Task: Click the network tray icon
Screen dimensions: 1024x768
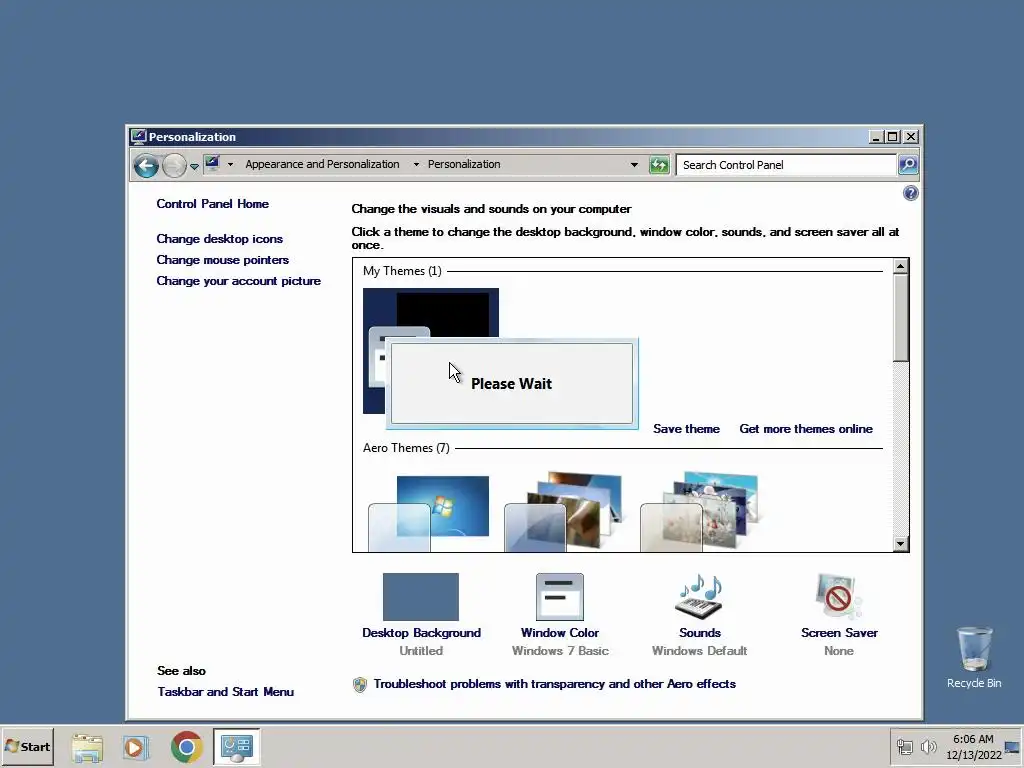Action: 905,746
